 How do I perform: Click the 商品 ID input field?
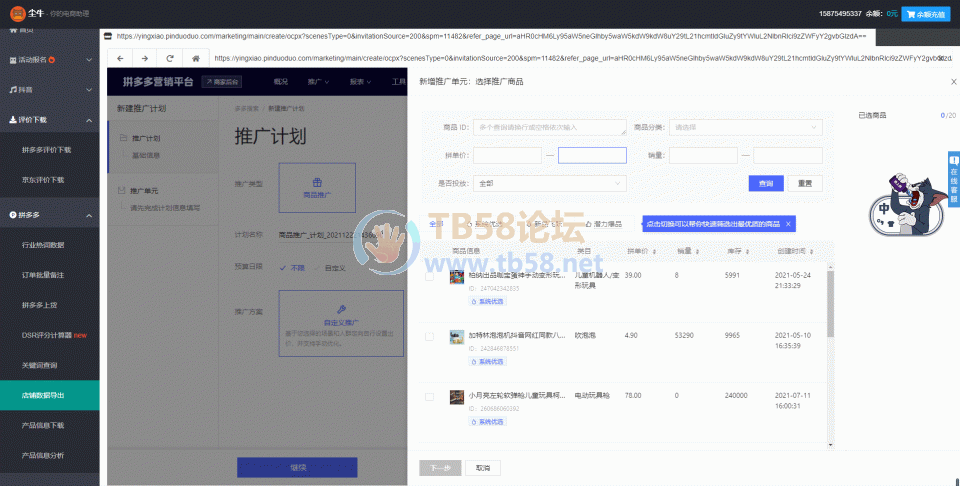[550, 127]
